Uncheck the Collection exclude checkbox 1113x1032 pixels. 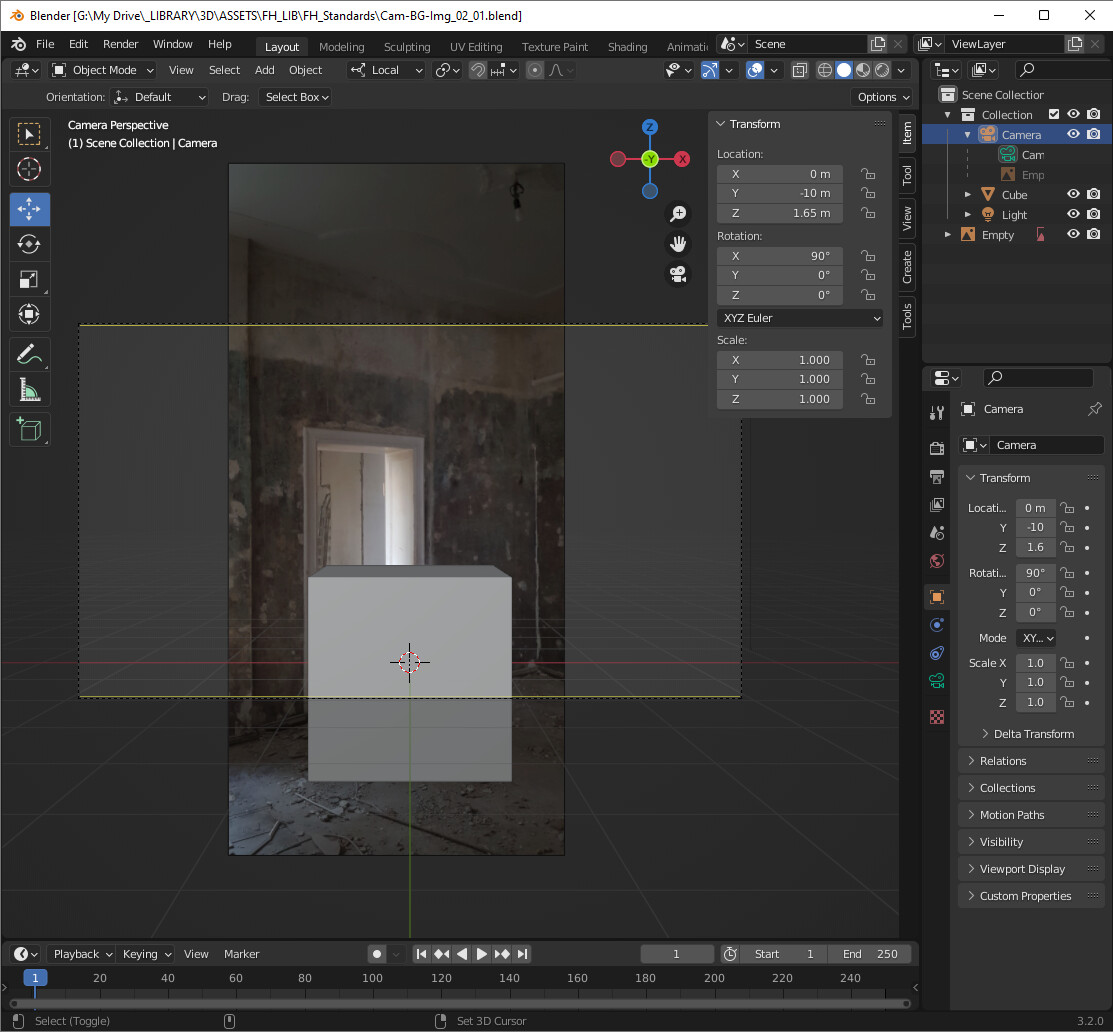1053,114
